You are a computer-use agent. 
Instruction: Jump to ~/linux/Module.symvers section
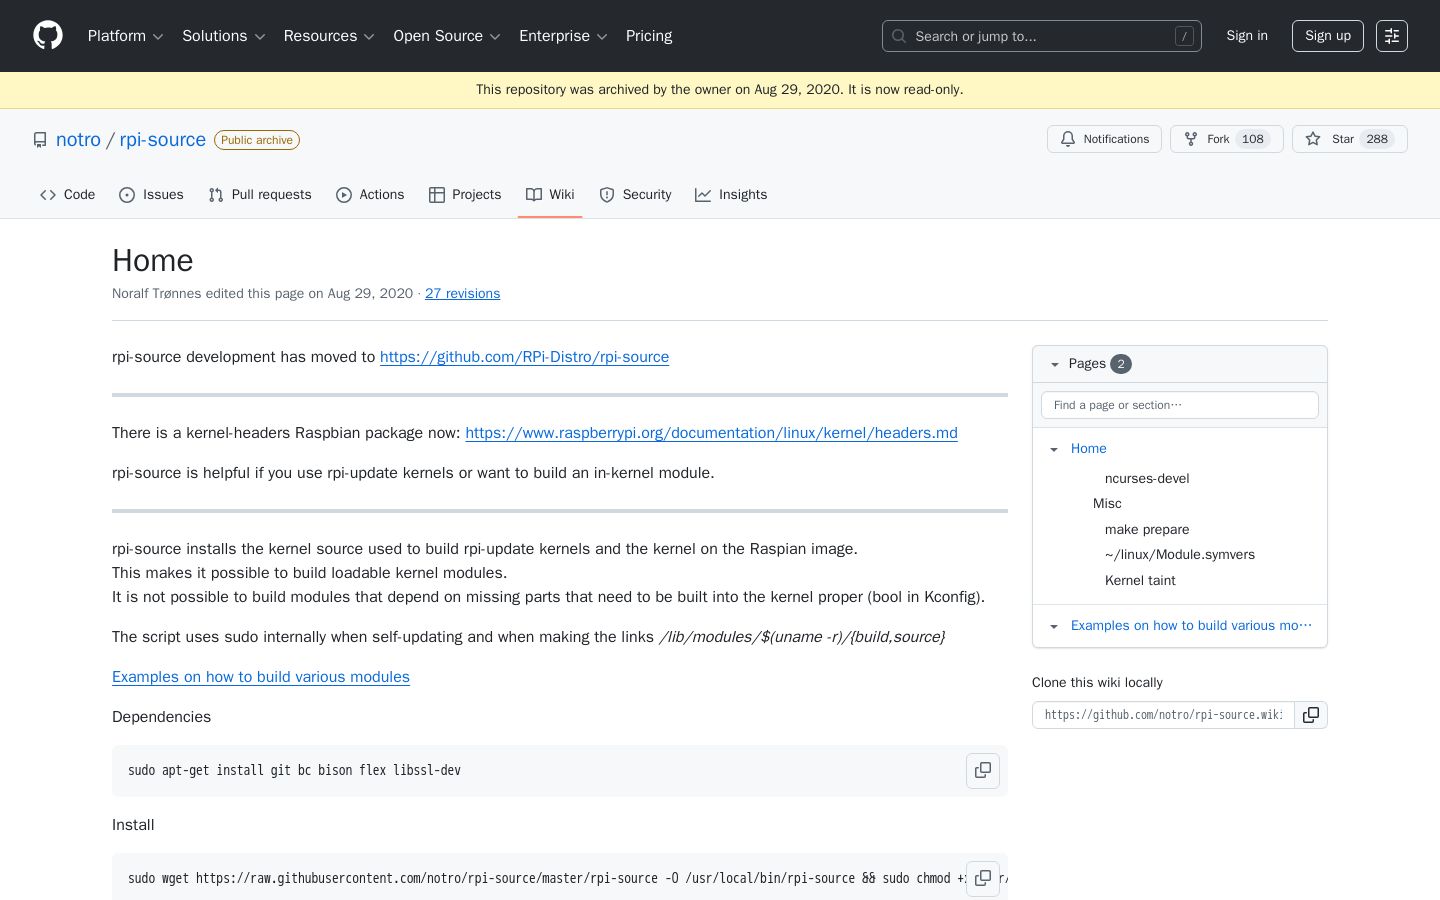[x=1180, y=555]
